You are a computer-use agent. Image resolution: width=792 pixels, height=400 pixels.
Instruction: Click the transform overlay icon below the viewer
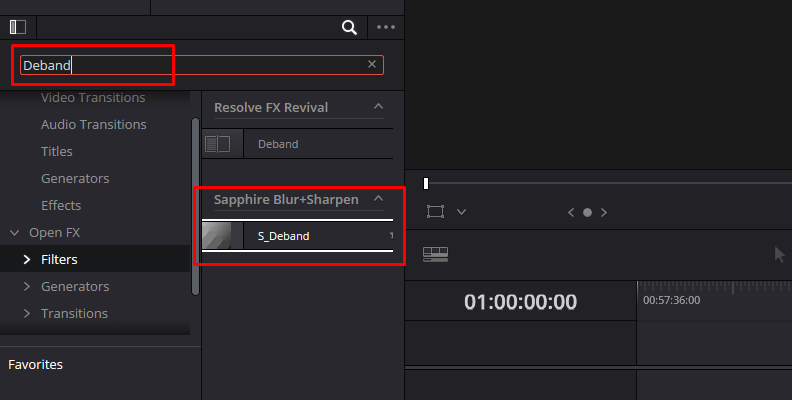pos(435,212)
